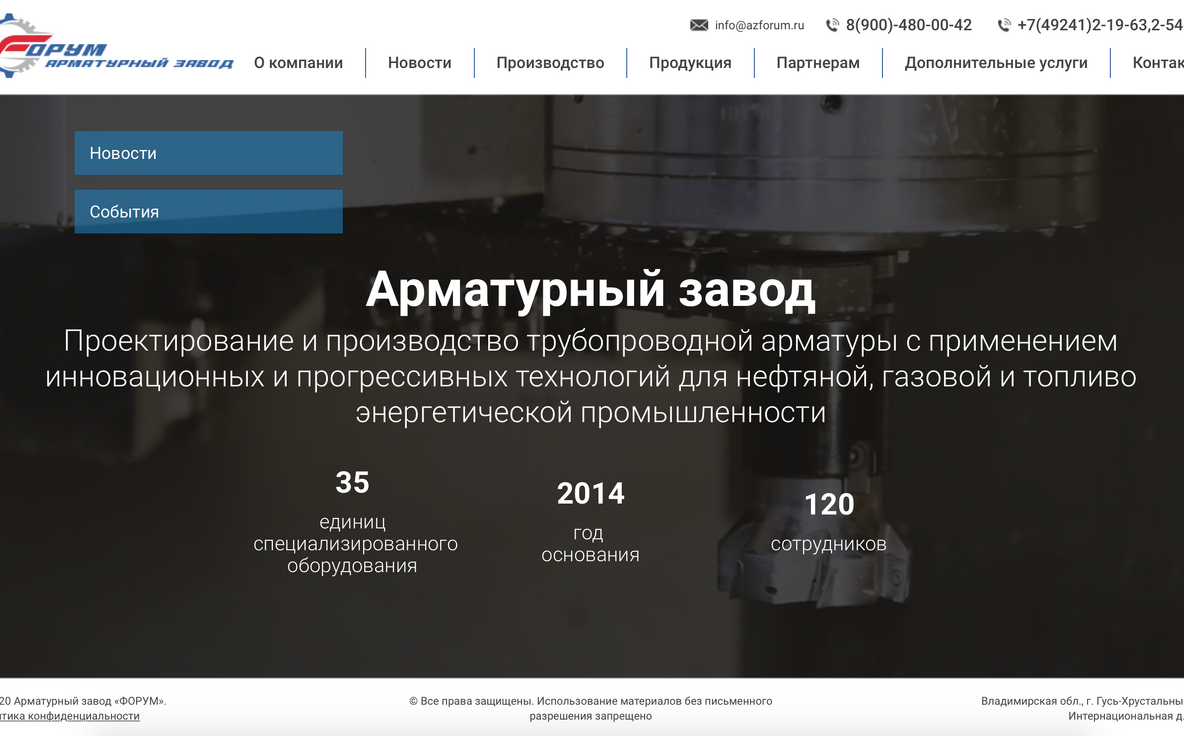Viewport: 1184px width, 736px height.
Task: Open the Дополнительные услуги menu
Action: point(996,63)
